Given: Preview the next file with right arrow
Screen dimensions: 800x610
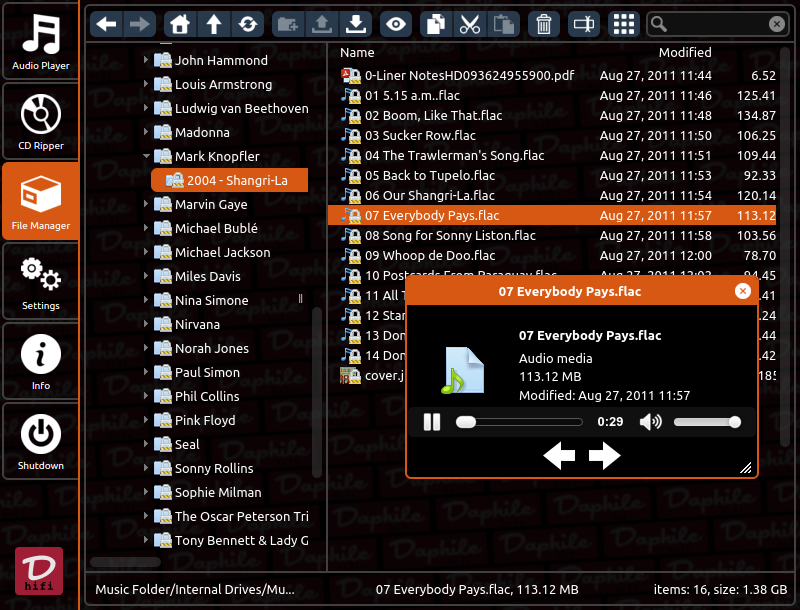Looking at the screenshot, I should click(x=605, y=455).
